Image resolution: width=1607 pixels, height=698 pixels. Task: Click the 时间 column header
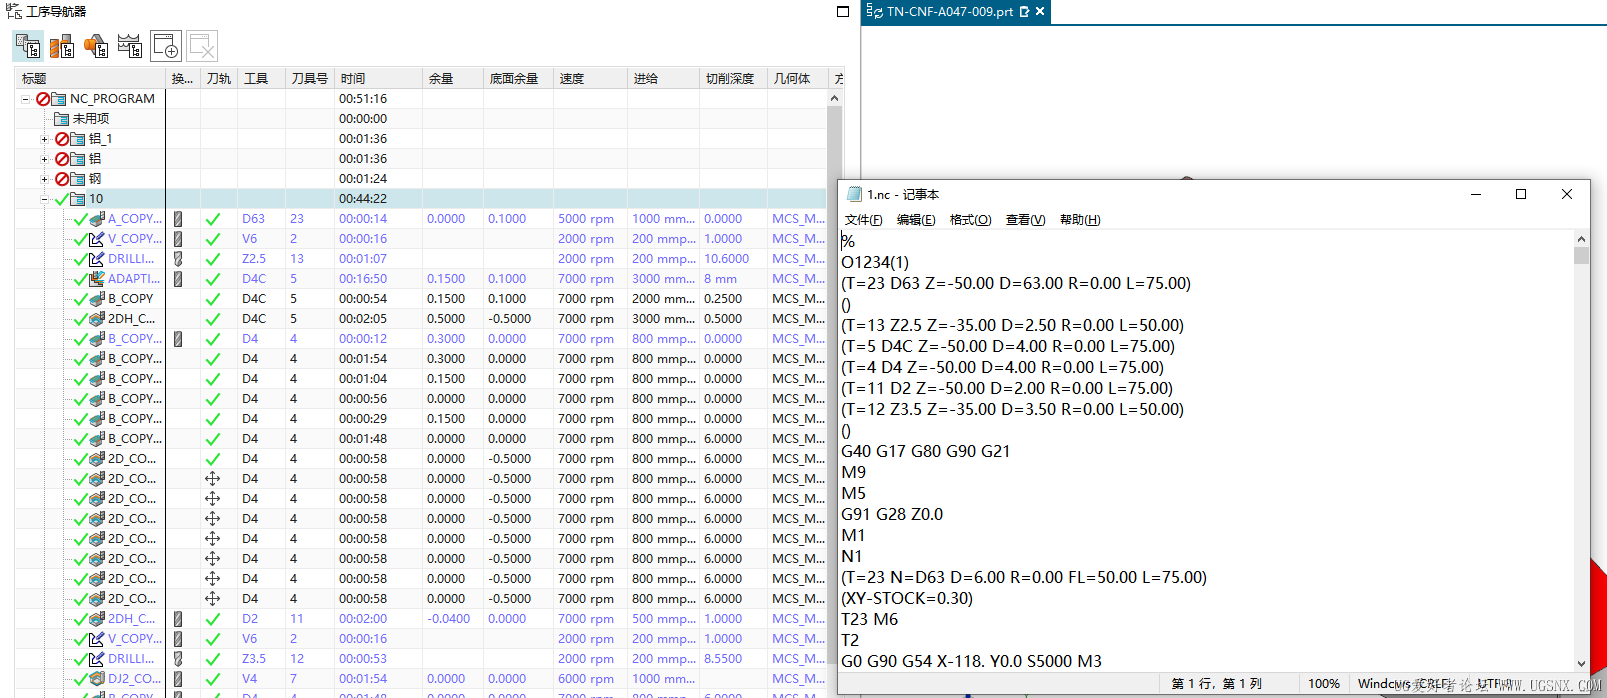(378, 78)
